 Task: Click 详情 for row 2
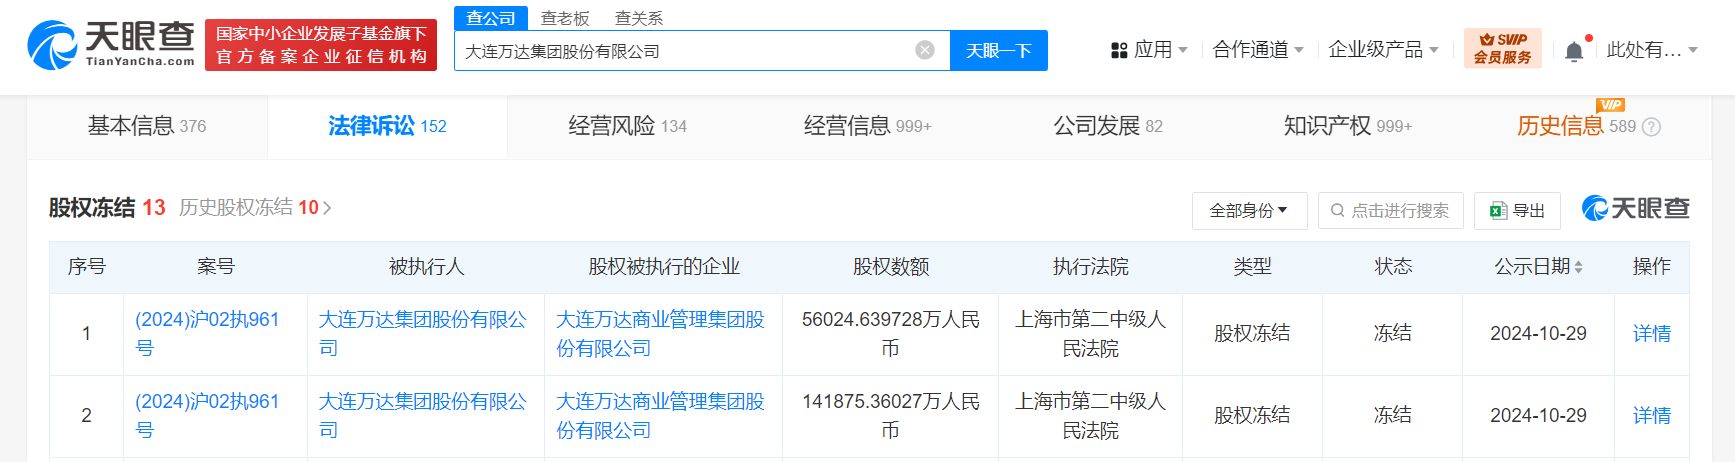[1652, 416]
